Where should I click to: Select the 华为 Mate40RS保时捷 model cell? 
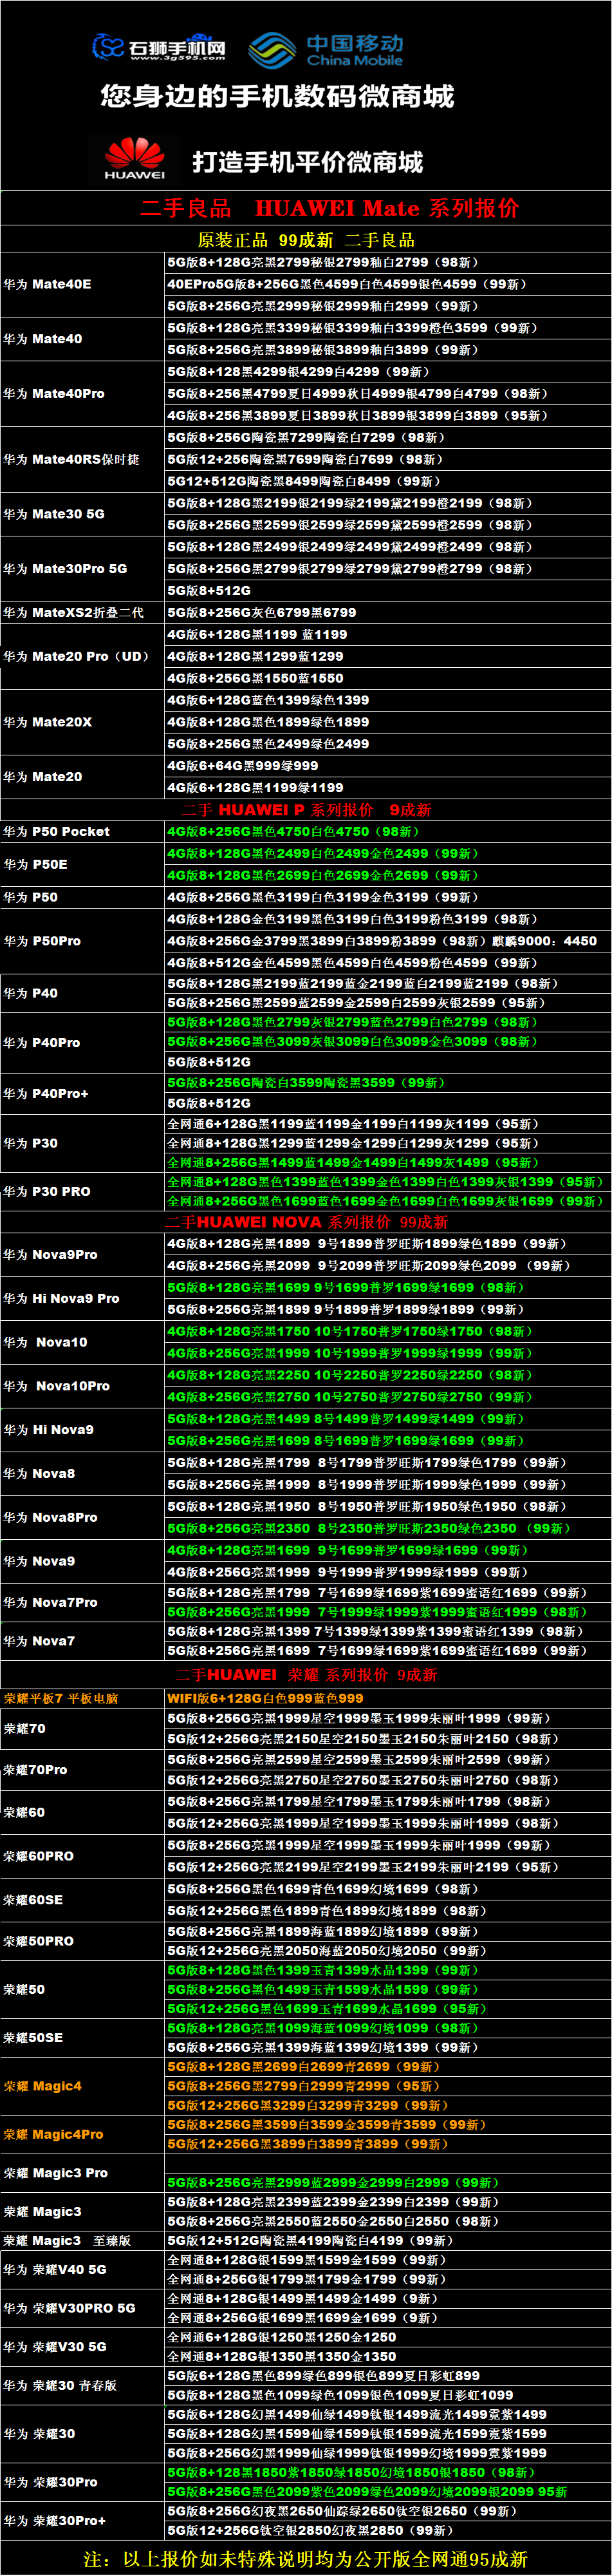[x=83, y=459]
